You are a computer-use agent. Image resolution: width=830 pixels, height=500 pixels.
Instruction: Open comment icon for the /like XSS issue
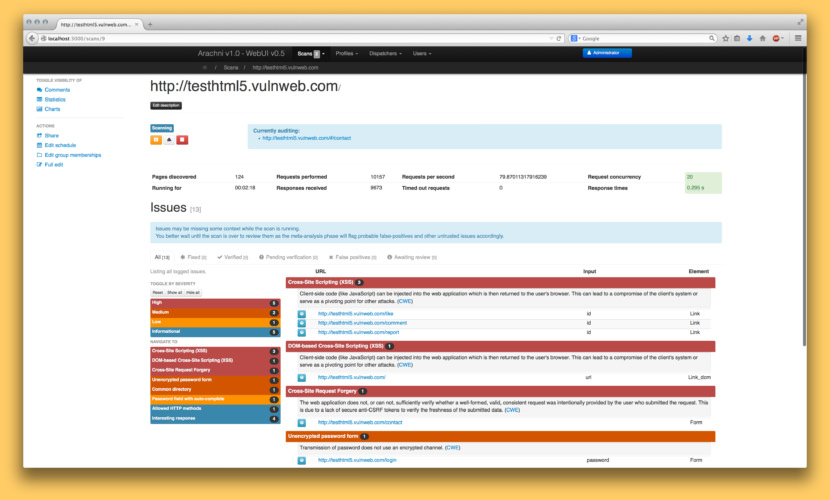click(x=301, y=314)
